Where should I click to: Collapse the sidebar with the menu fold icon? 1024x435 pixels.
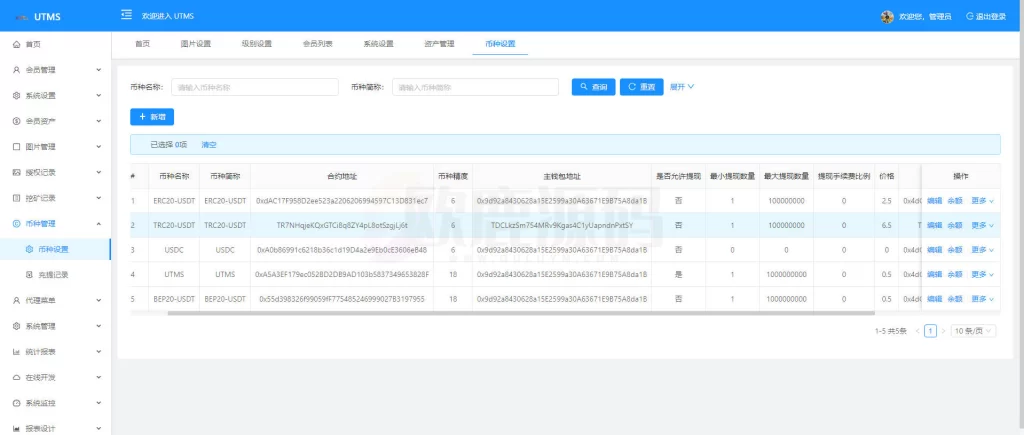click(x=127, y=15)
